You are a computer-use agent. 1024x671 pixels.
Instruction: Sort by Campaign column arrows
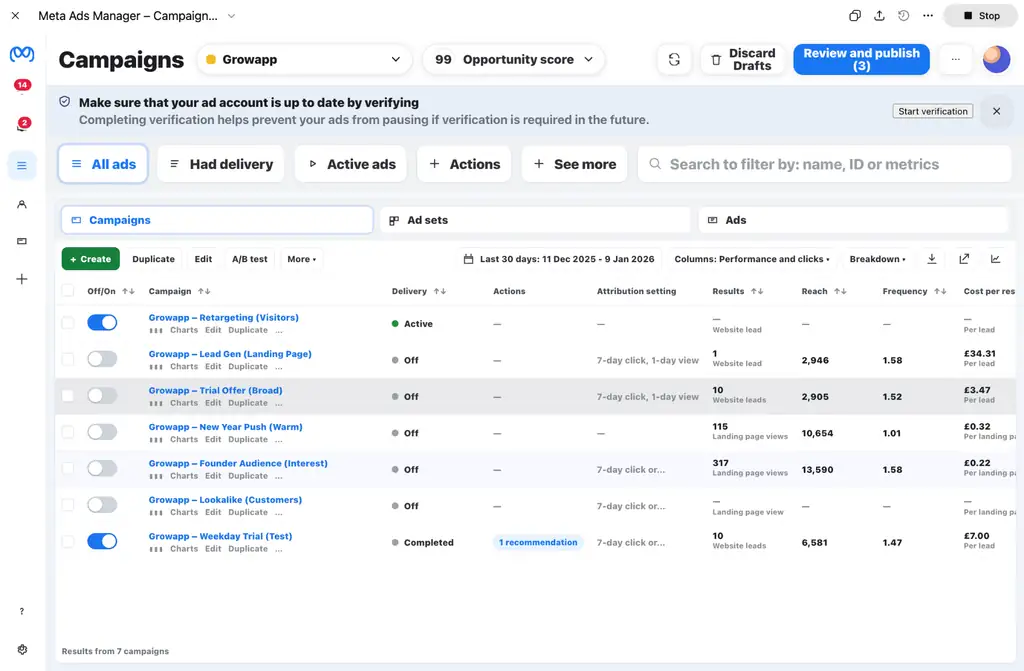tap(204, 291)
